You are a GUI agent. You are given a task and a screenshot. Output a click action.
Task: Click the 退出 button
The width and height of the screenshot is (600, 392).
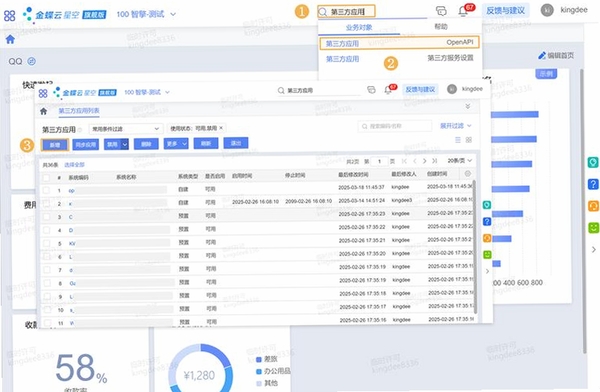coord(236,143)
